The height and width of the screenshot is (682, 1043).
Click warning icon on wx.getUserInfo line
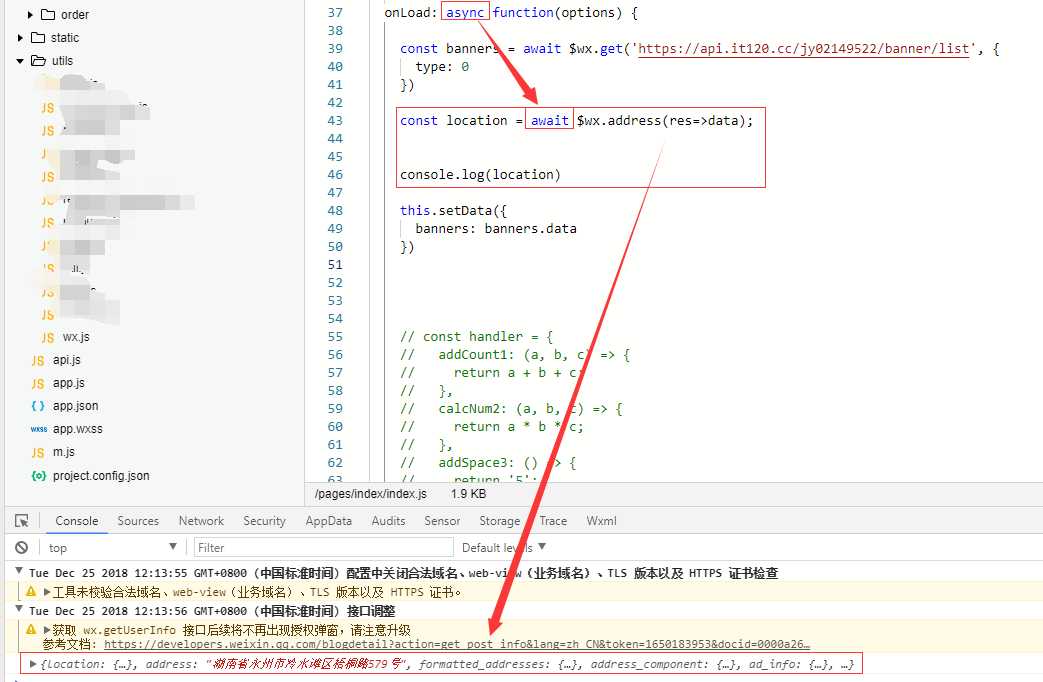pos(31,629)
